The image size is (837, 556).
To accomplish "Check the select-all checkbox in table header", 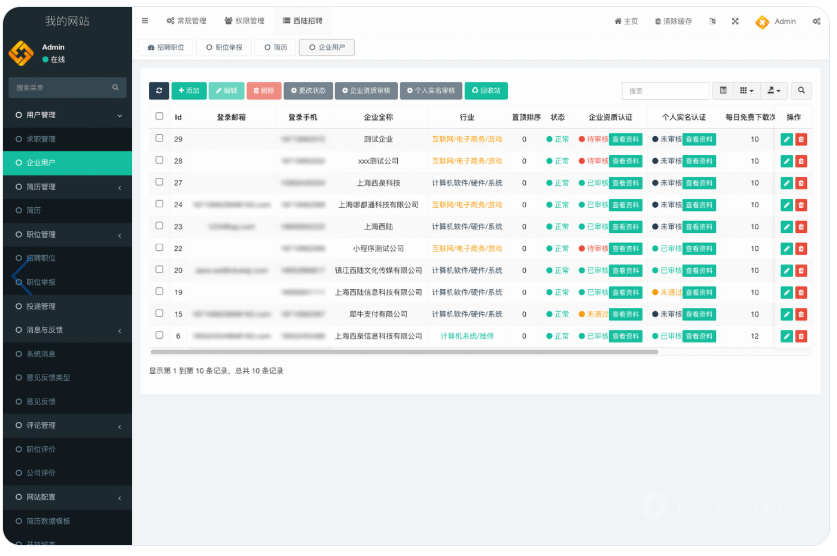I will 159,117.
